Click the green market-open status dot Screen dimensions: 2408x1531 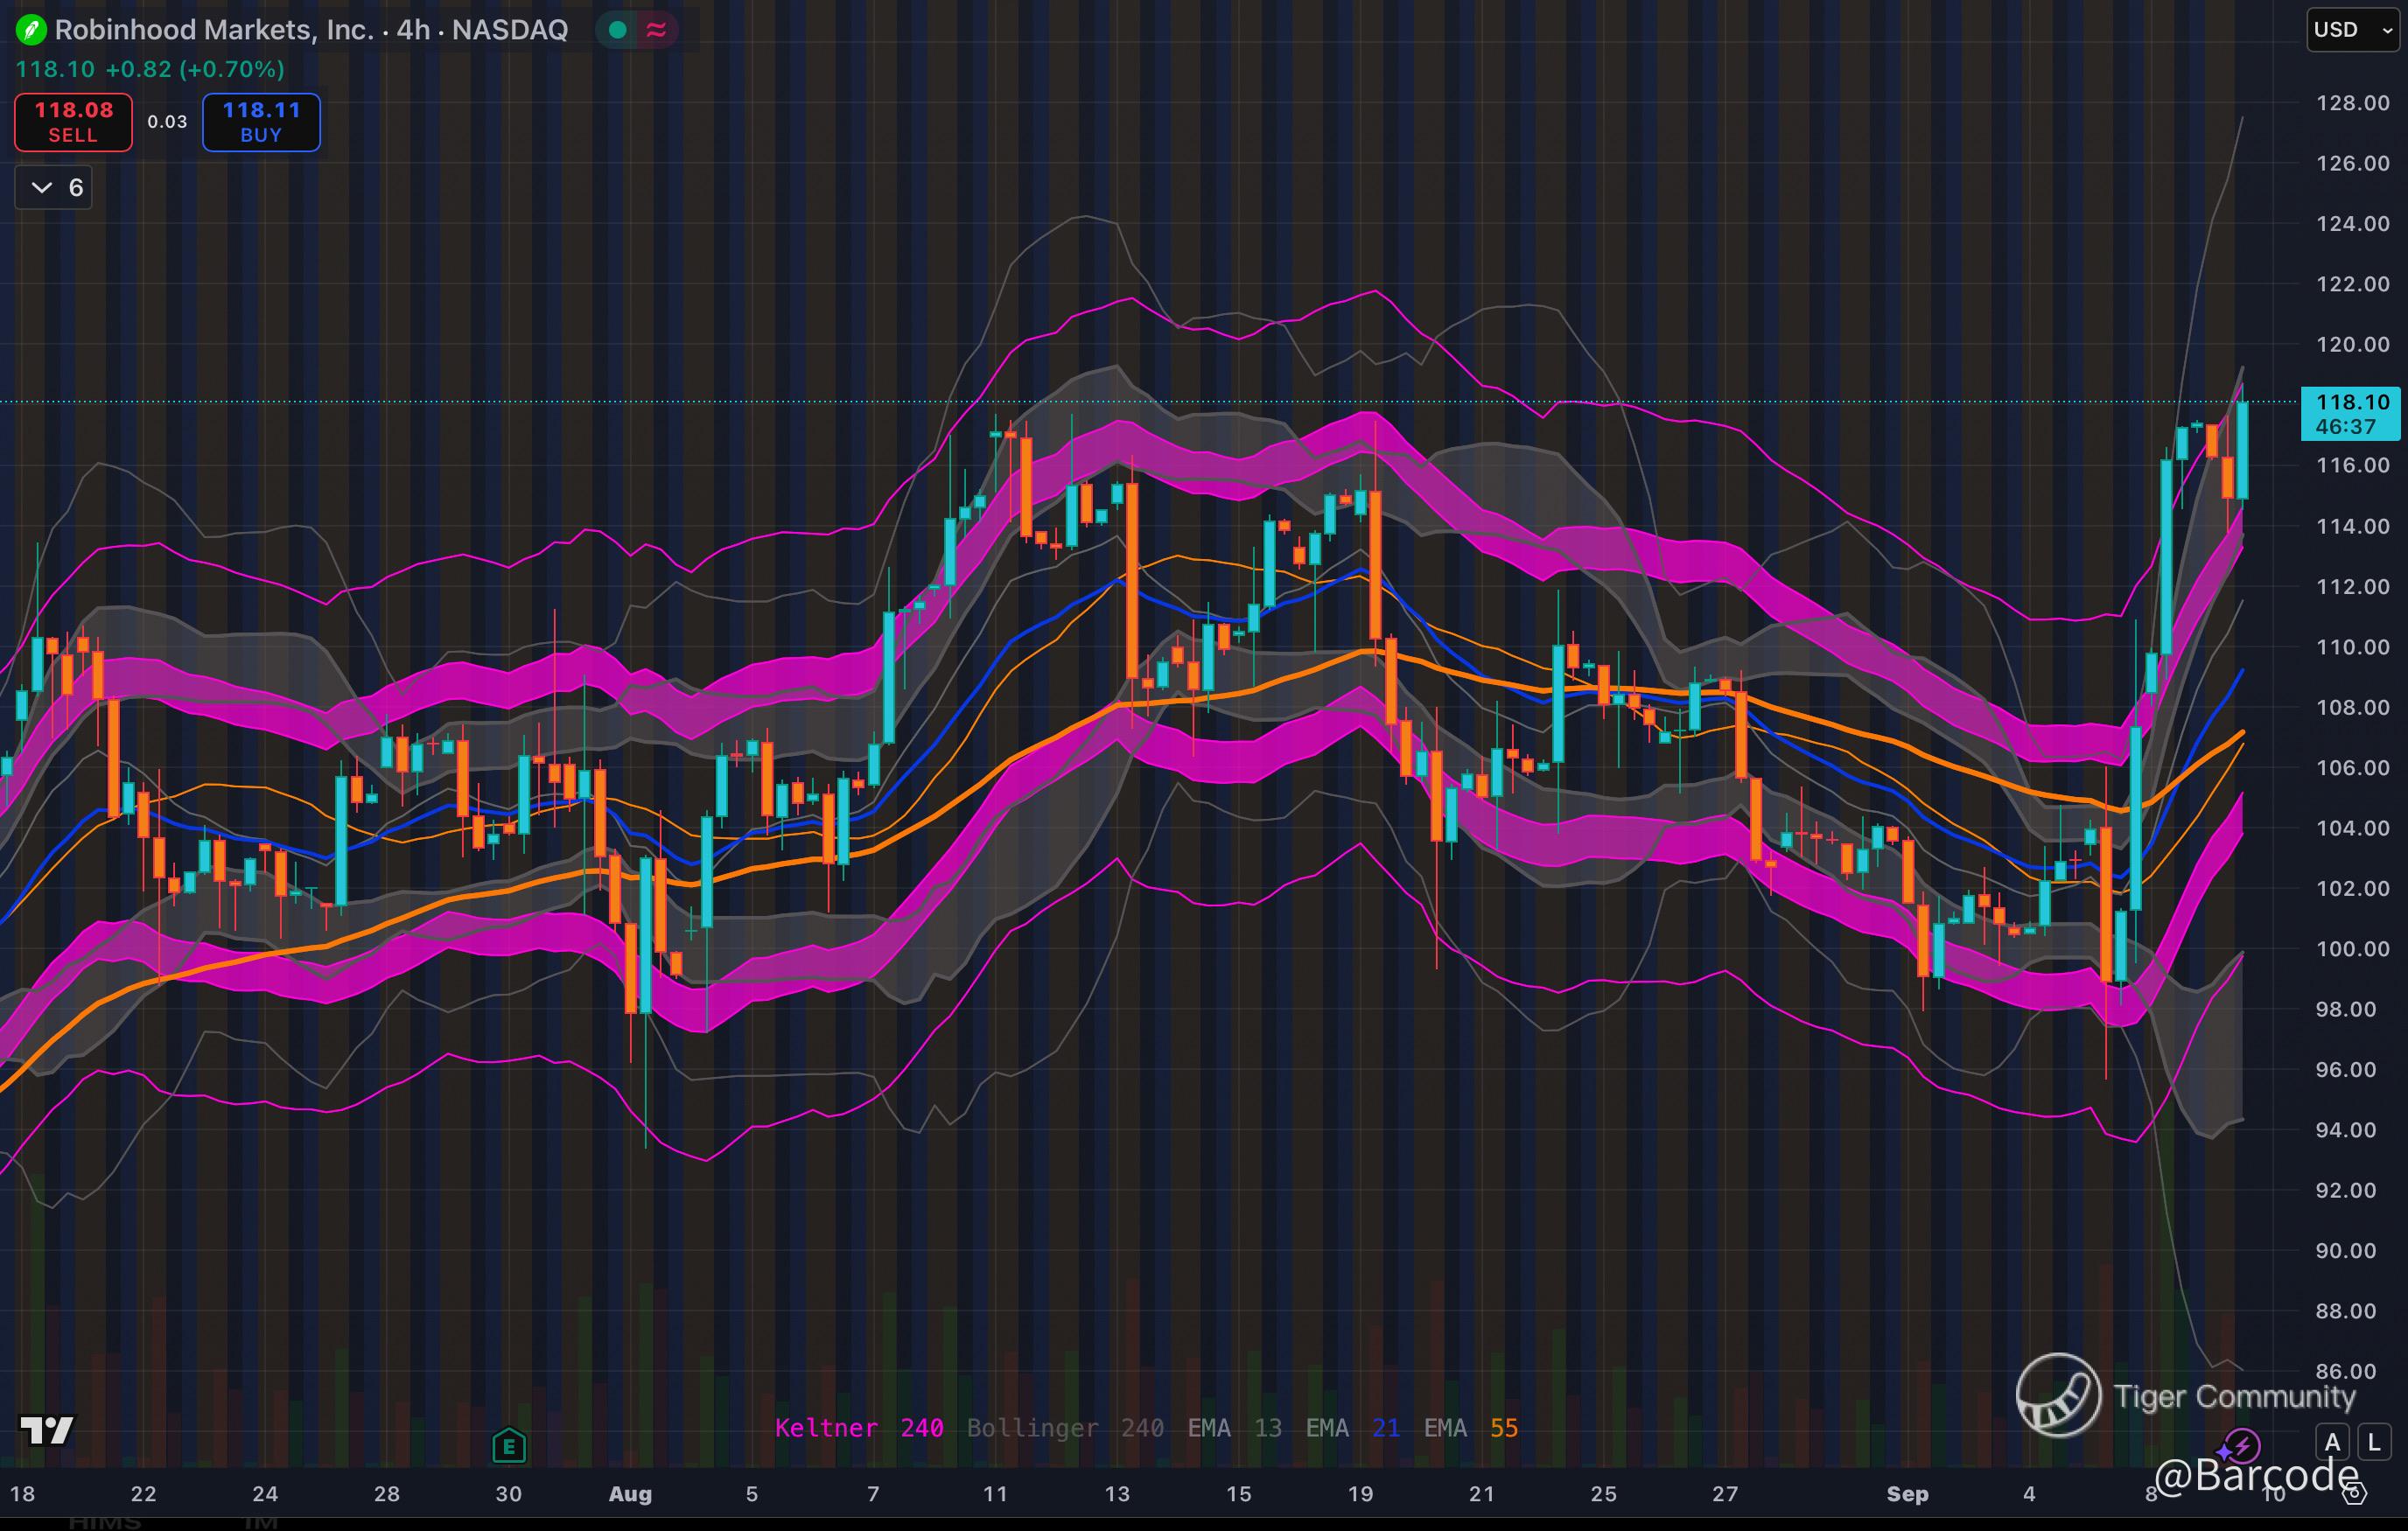pyautogui.click(x=618, y=30)
